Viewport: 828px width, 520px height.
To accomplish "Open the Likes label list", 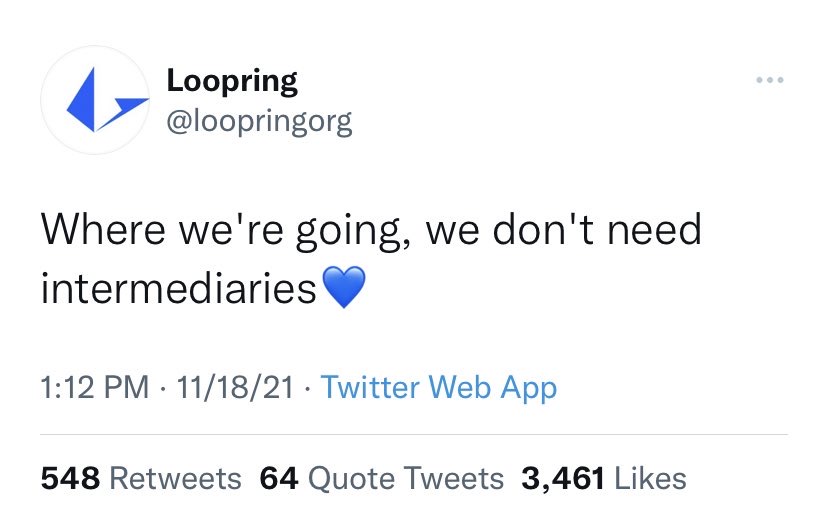I will coord(650,478).
